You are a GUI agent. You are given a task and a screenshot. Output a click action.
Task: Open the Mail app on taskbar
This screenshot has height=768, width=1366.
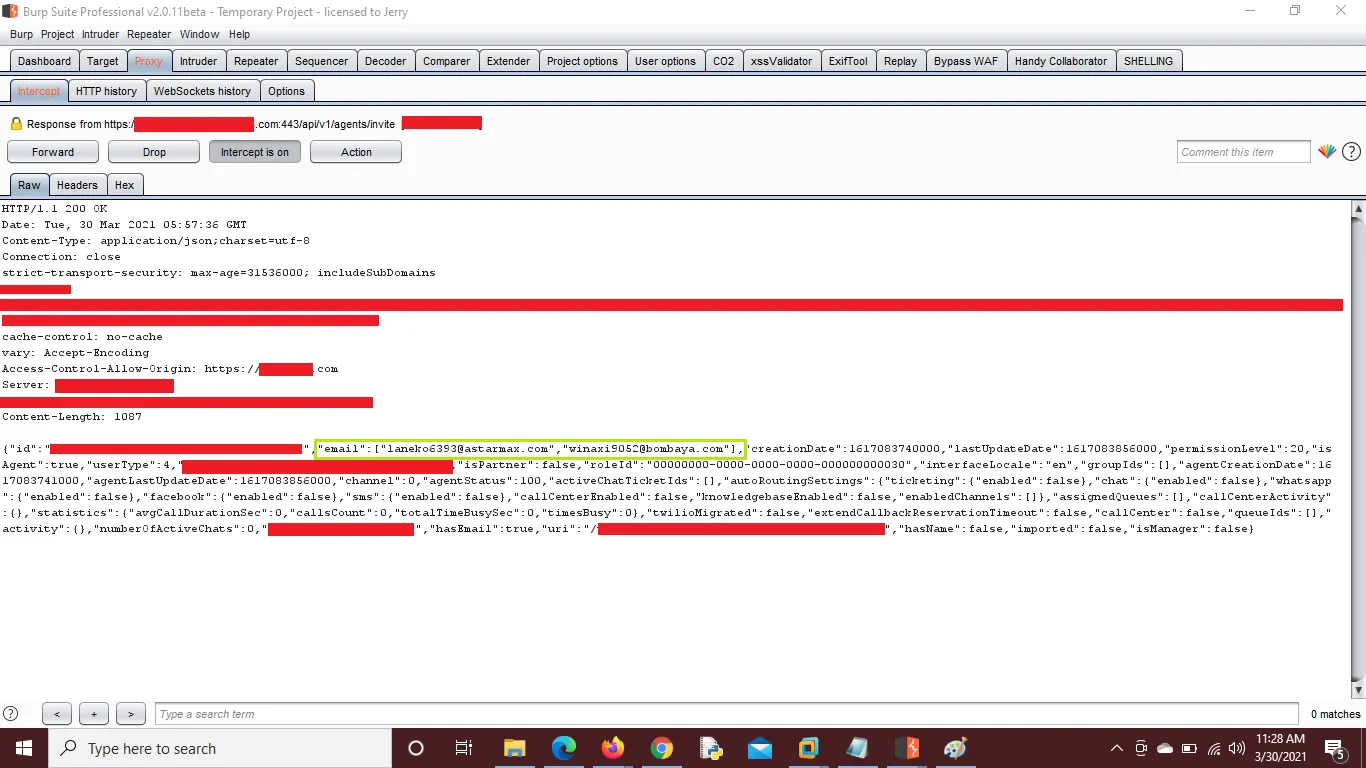(760, 748)
